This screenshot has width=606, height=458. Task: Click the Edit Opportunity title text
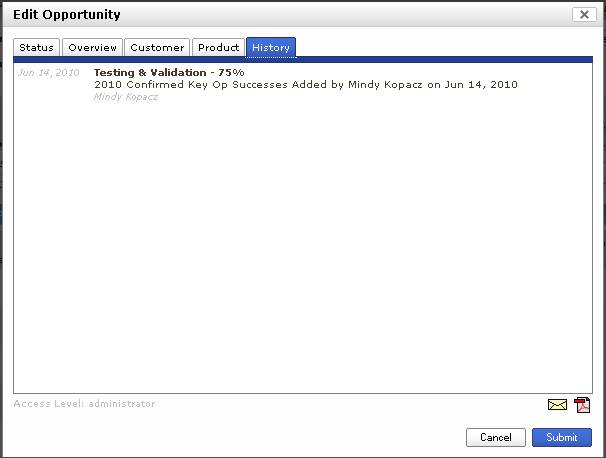tap(67, 15)
